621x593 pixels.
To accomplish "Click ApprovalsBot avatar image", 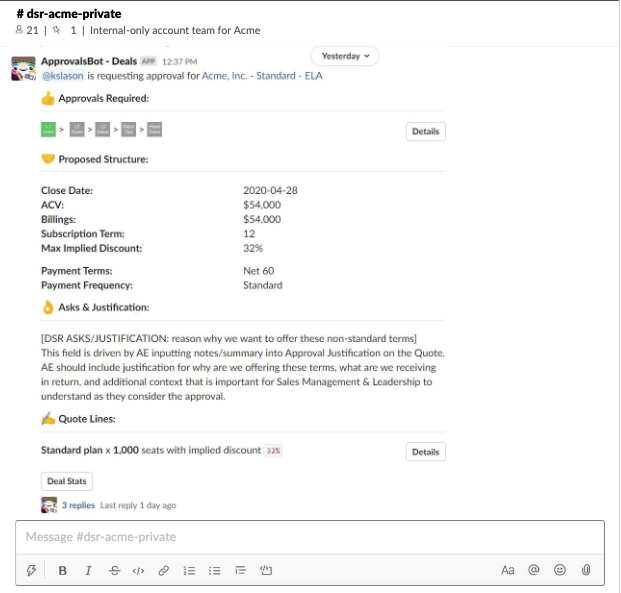I will [x=23, y=69].
